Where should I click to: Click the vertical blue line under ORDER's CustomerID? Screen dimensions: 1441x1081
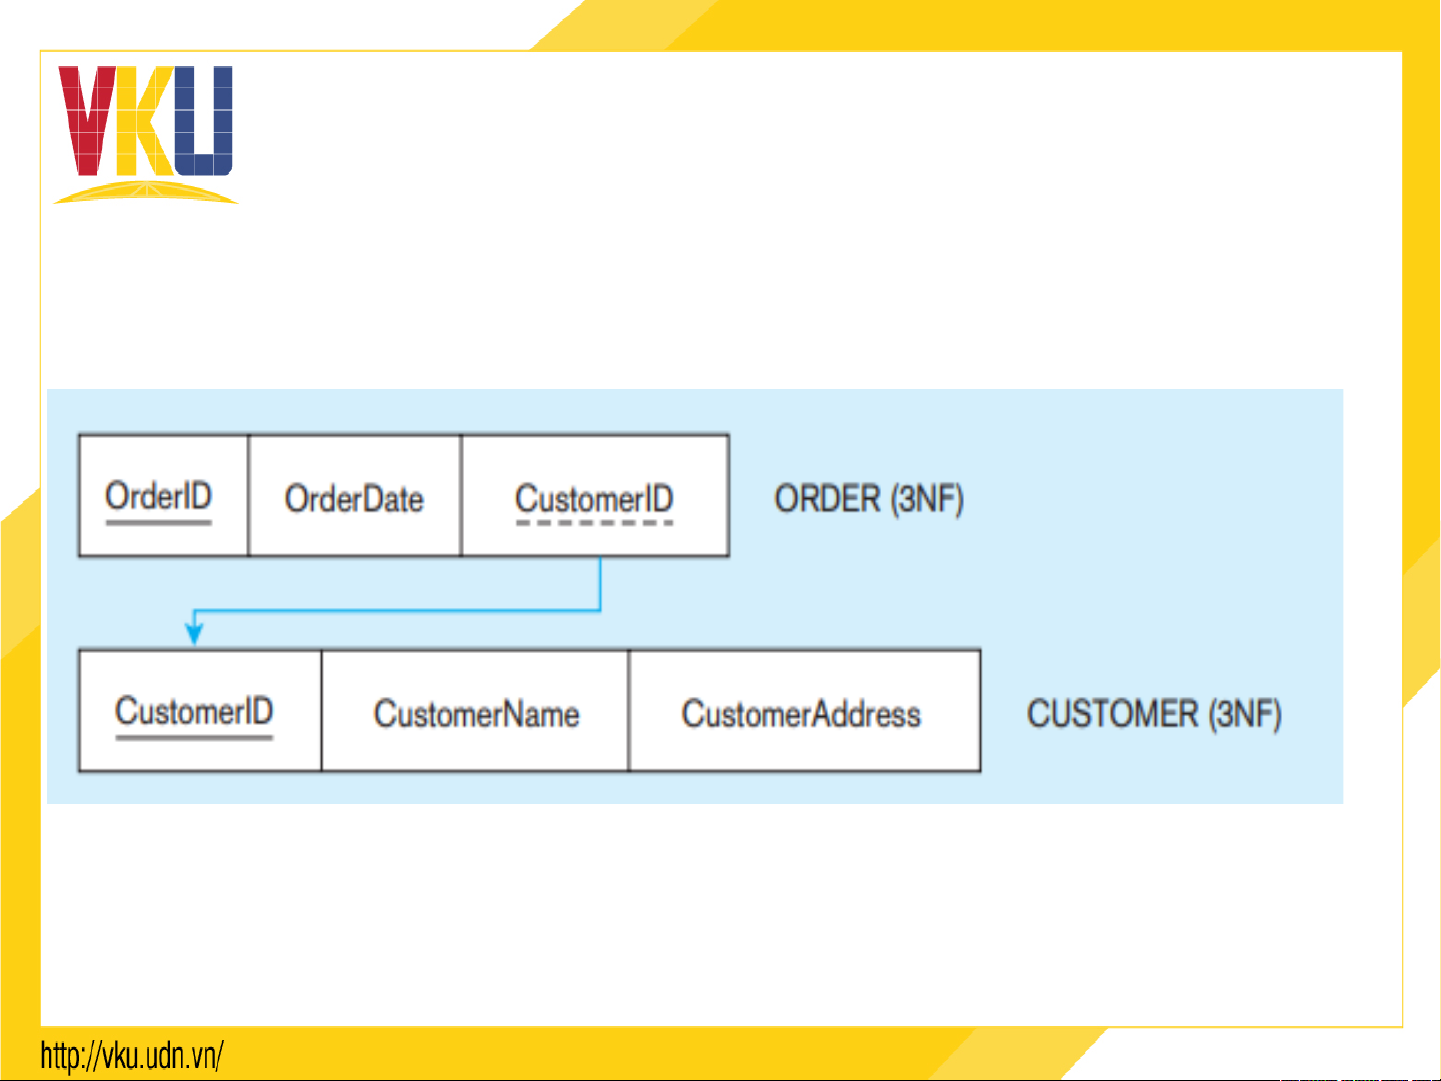600,582
